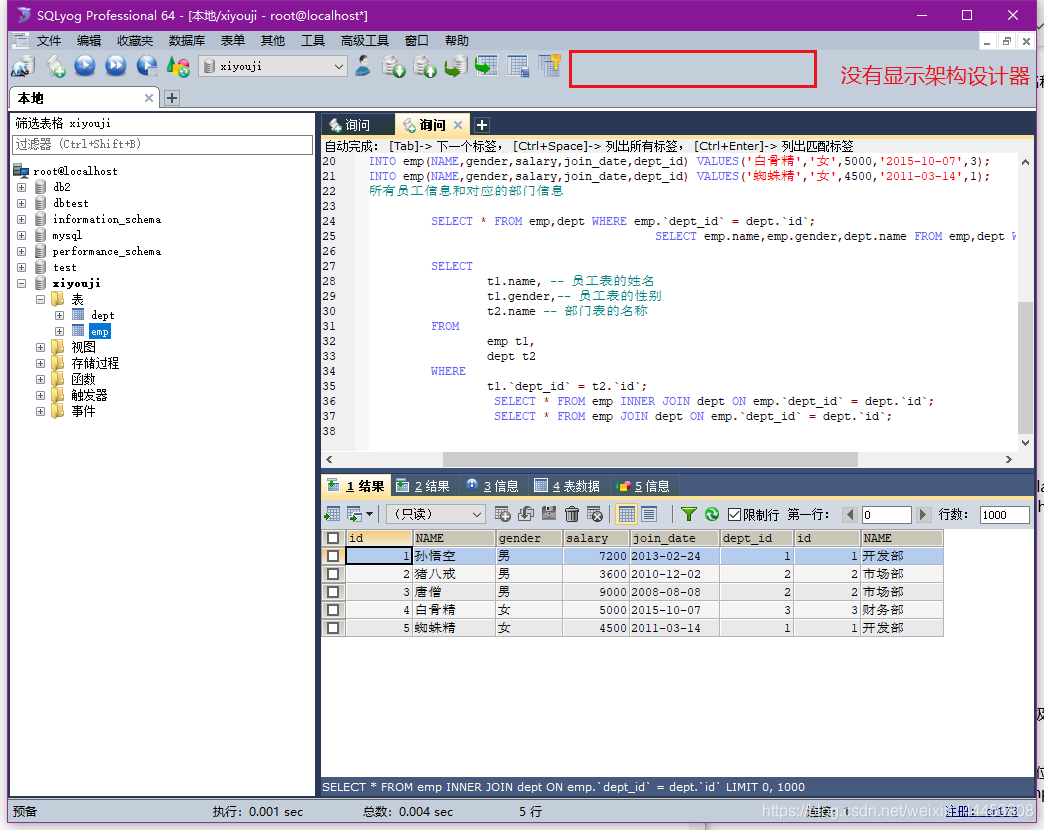Click the insert new row icon
The image size is (1044, 830).
[503, 514]
